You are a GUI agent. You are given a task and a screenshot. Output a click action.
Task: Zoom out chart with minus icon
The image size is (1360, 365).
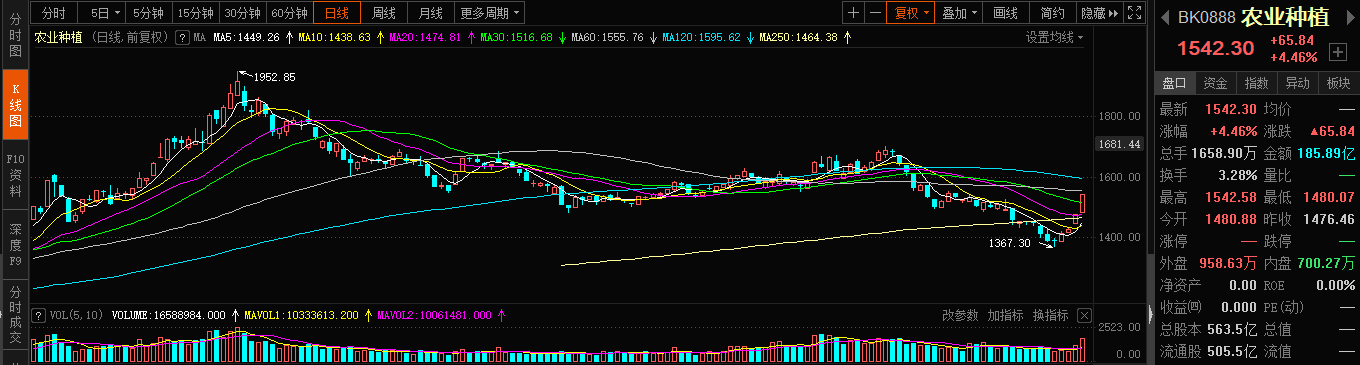pyautogui.click(x=875, y=13)
